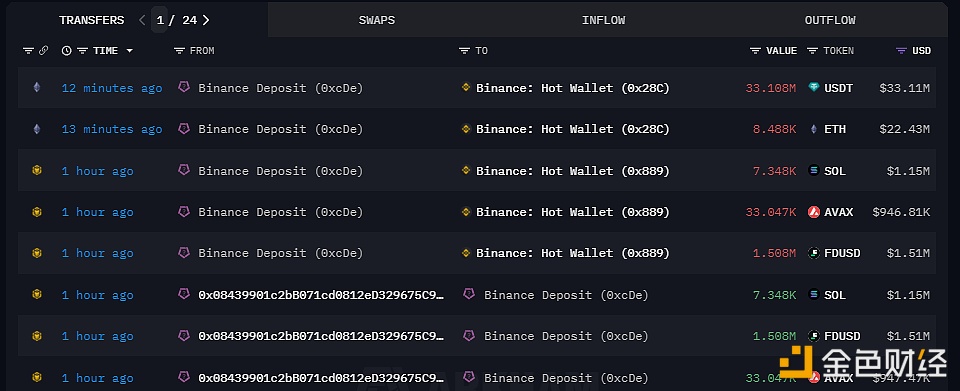Open the 13 minutes ago transaction link
Image resolution: width=960 pixels, height=391 pixels.
(x=112, y=129)
